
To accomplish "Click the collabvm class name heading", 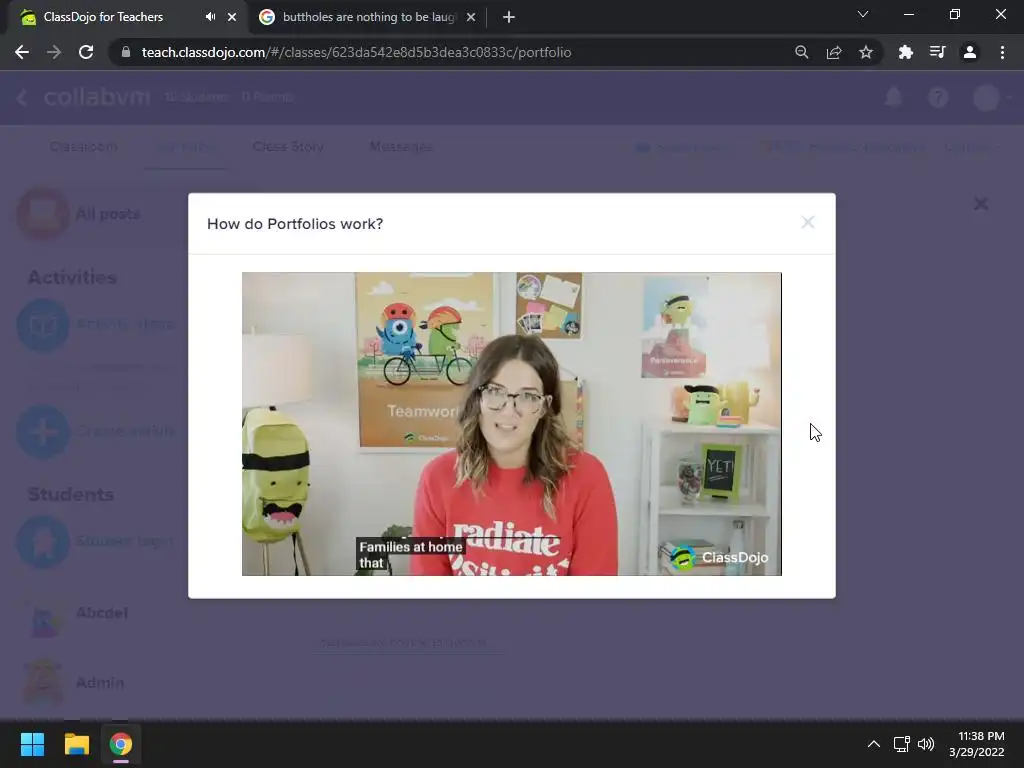I will click(x=97, y=97).
